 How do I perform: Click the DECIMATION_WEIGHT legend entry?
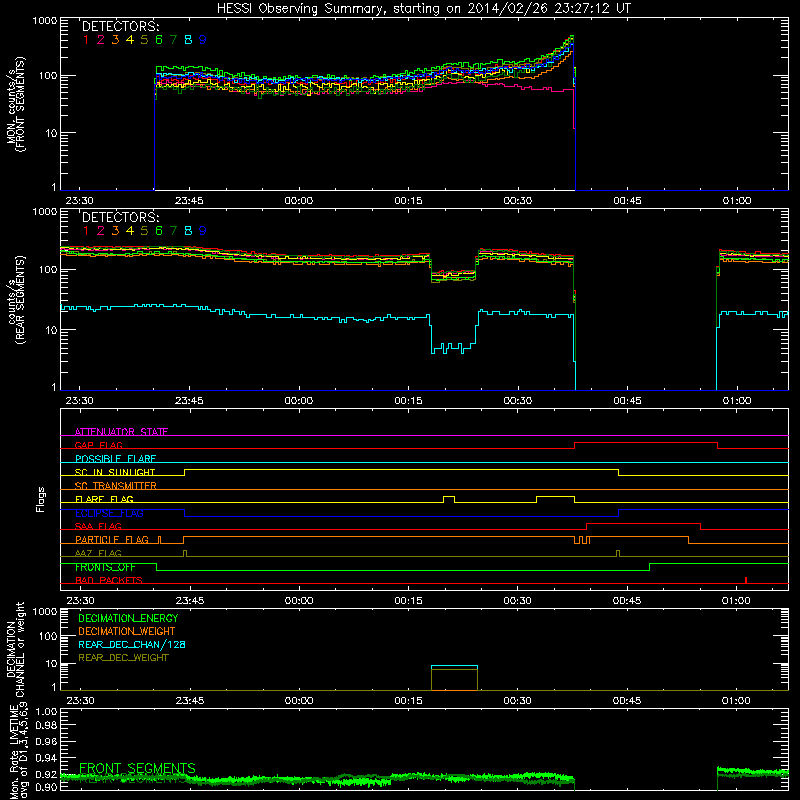[x=127, y=631]
